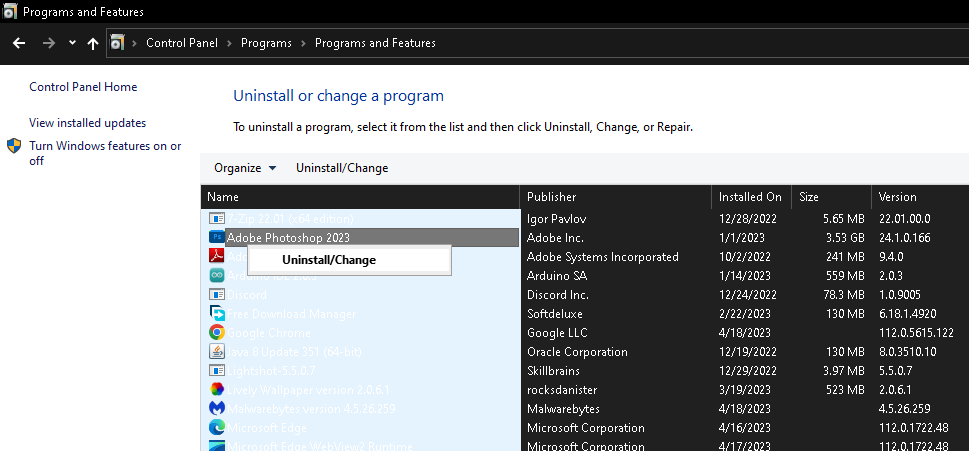Click the Windows shield icon in sidebar

tap(14, 146)
